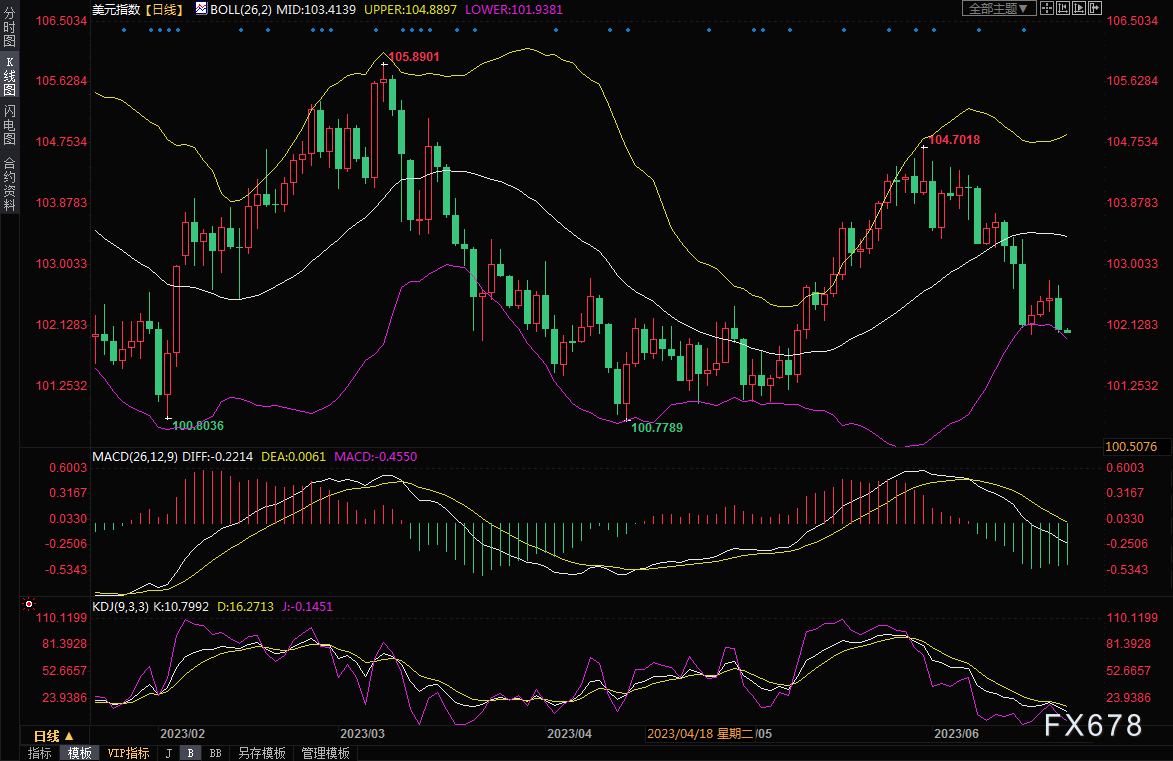1173x761 pixels.
Task: Click the rightmost chart export icon
Action: 1096,8
